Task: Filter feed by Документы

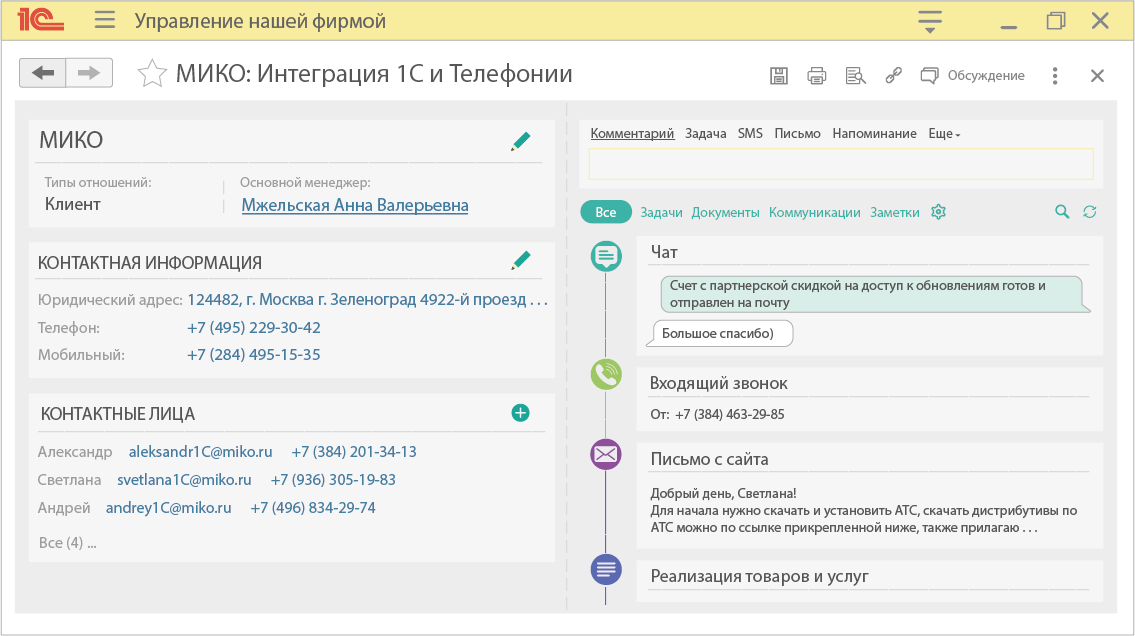Action: [725, 212]
